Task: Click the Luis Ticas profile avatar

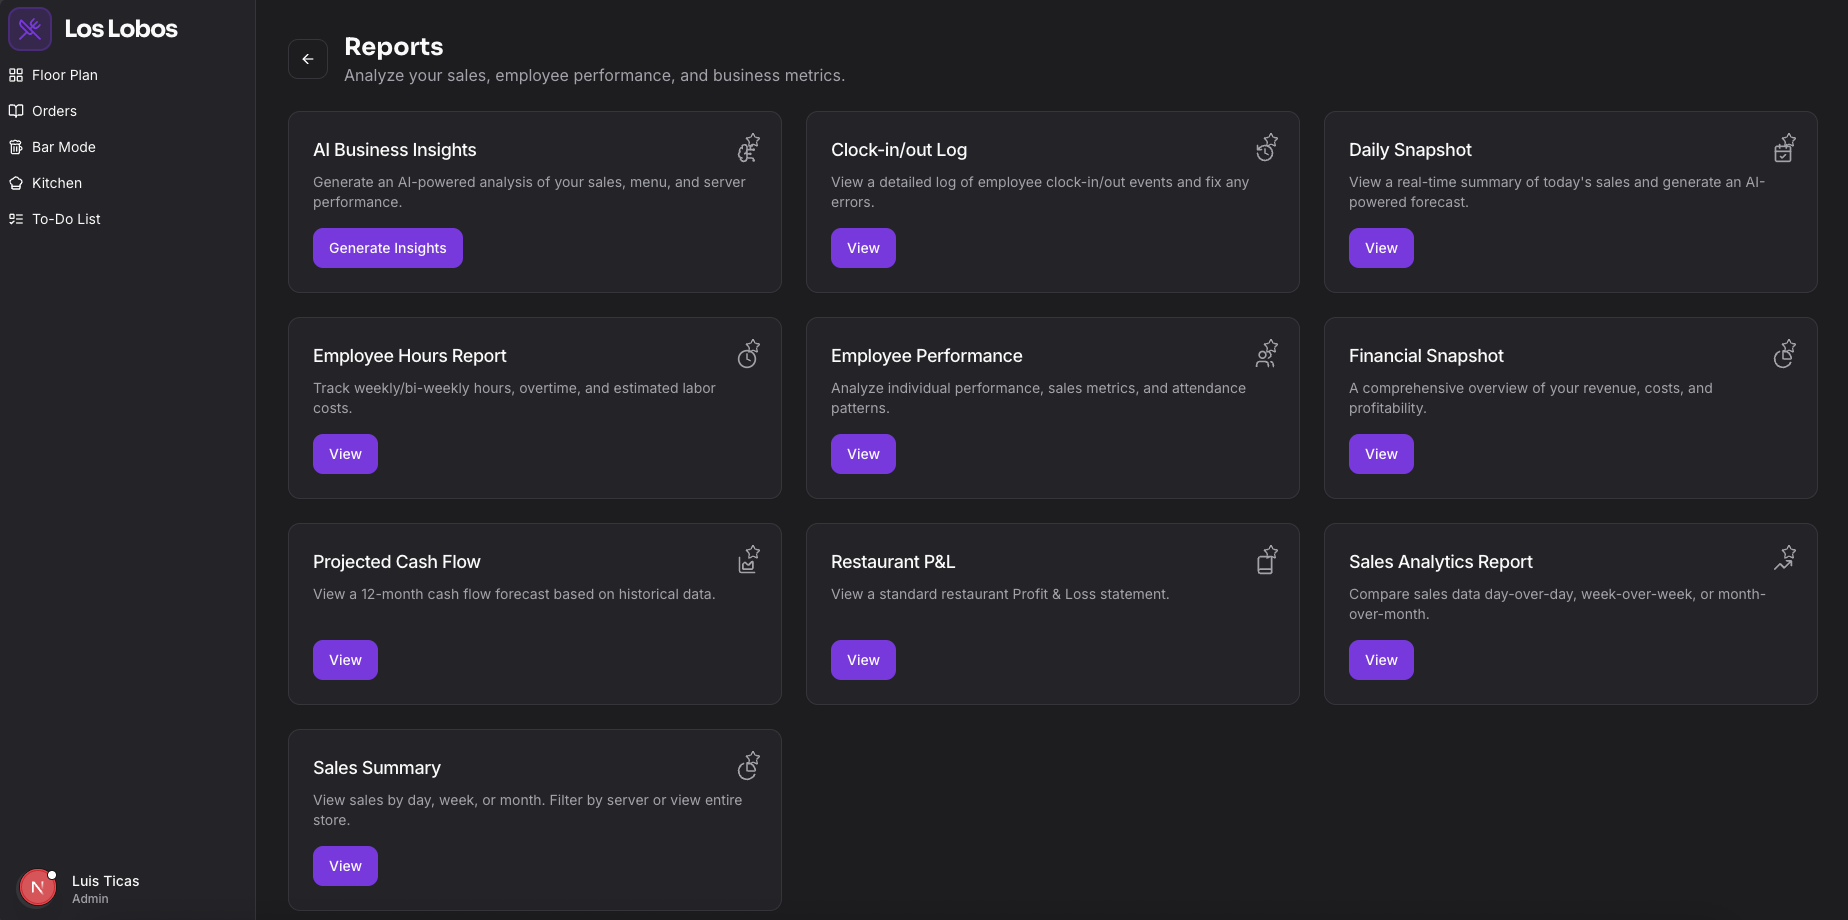Action: click(37, 887)
